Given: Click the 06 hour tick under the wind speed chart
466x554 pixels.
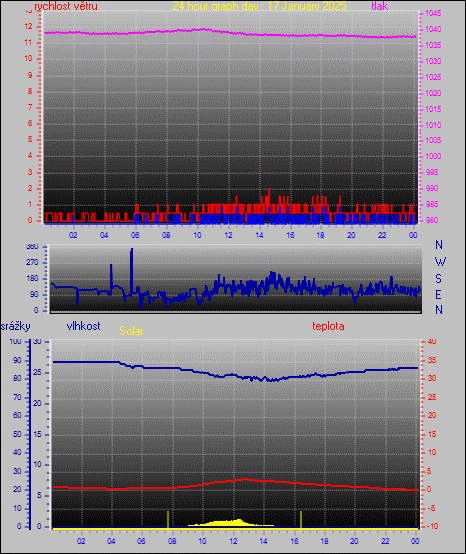Looking at the screenshot, I should [135, 235].
